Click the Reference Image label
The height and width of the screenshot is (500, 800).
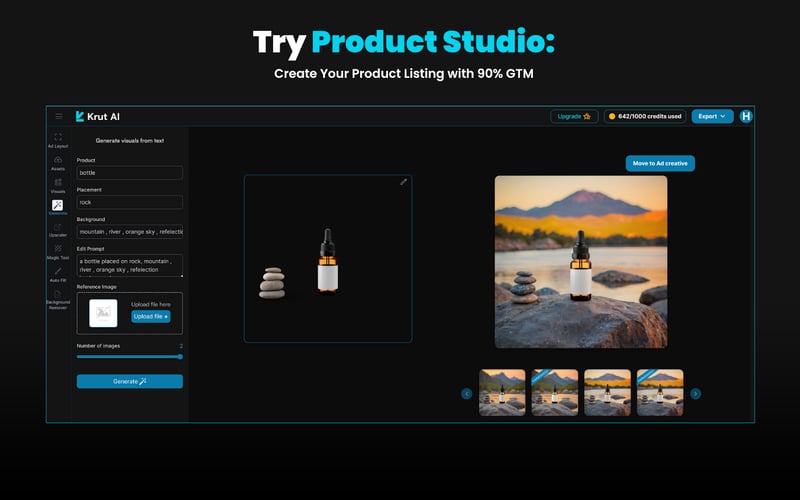coord(96,287)
